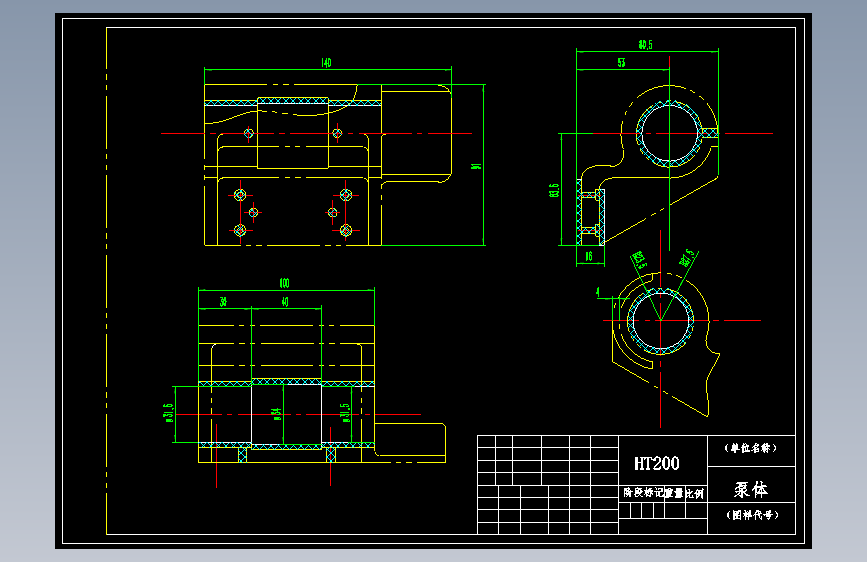Click the 53 dimension in side view
The image size is (867, 562).
tap(621, 63)
